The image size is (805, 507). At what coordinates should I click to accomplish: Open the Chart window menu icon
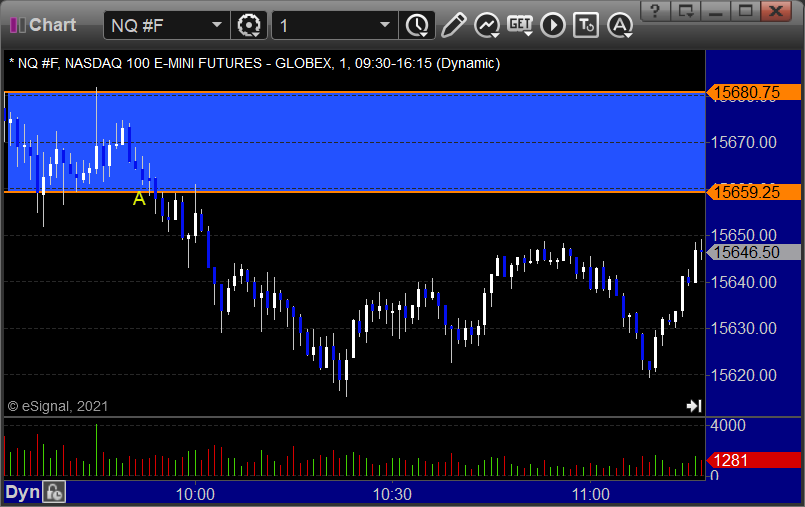[17, 25]
